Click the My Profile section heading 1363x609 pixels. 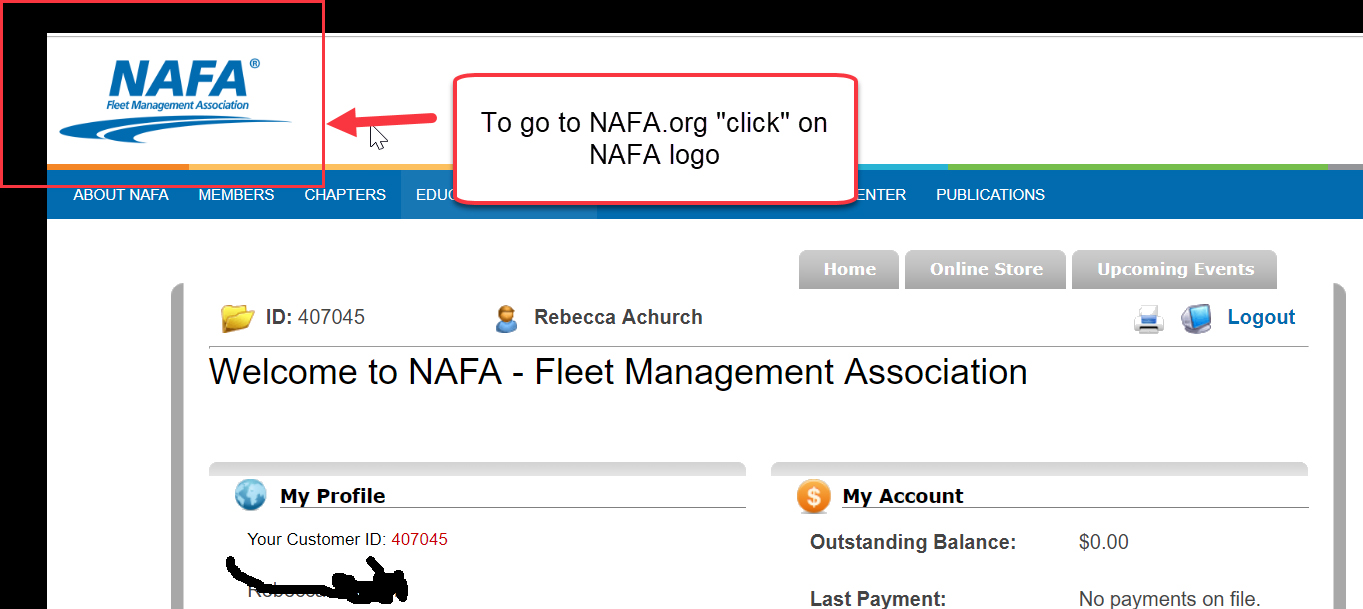click(x=332, y=496)
